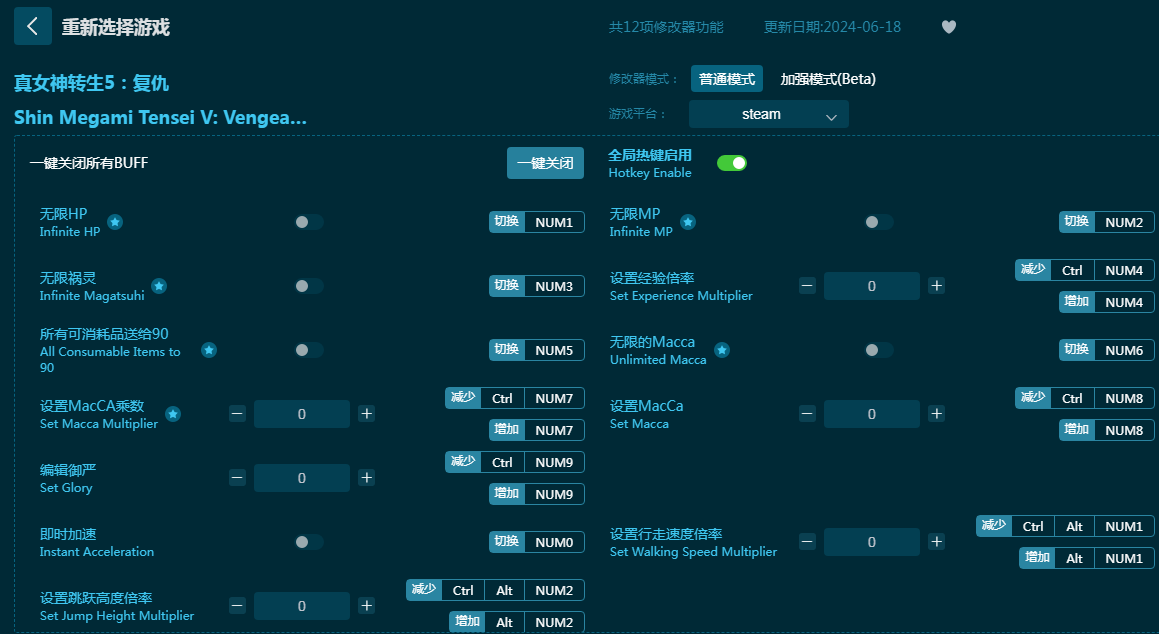Increase Set Glory with plus

pos(367,478)
